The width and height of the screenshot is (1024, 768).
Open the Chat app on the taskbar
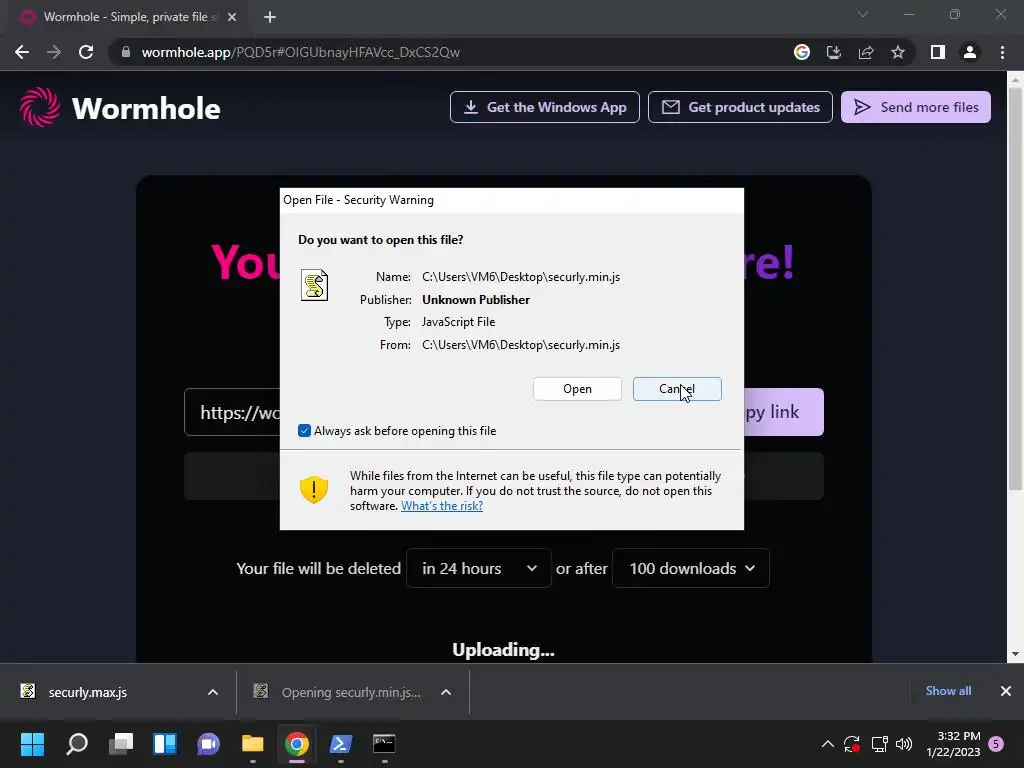[208, 744]
